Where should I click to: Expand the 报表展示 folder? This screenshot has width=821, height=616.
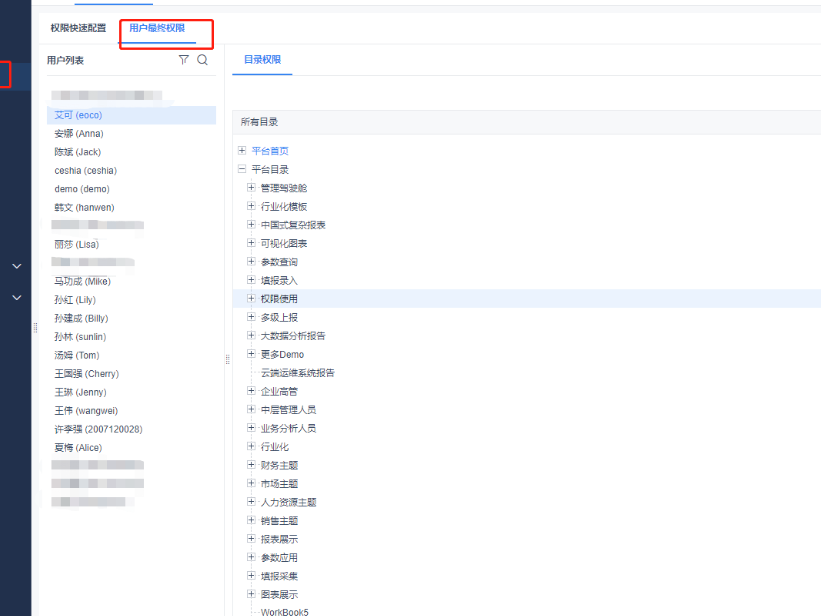pyautogui.click(x=251, y=538)
